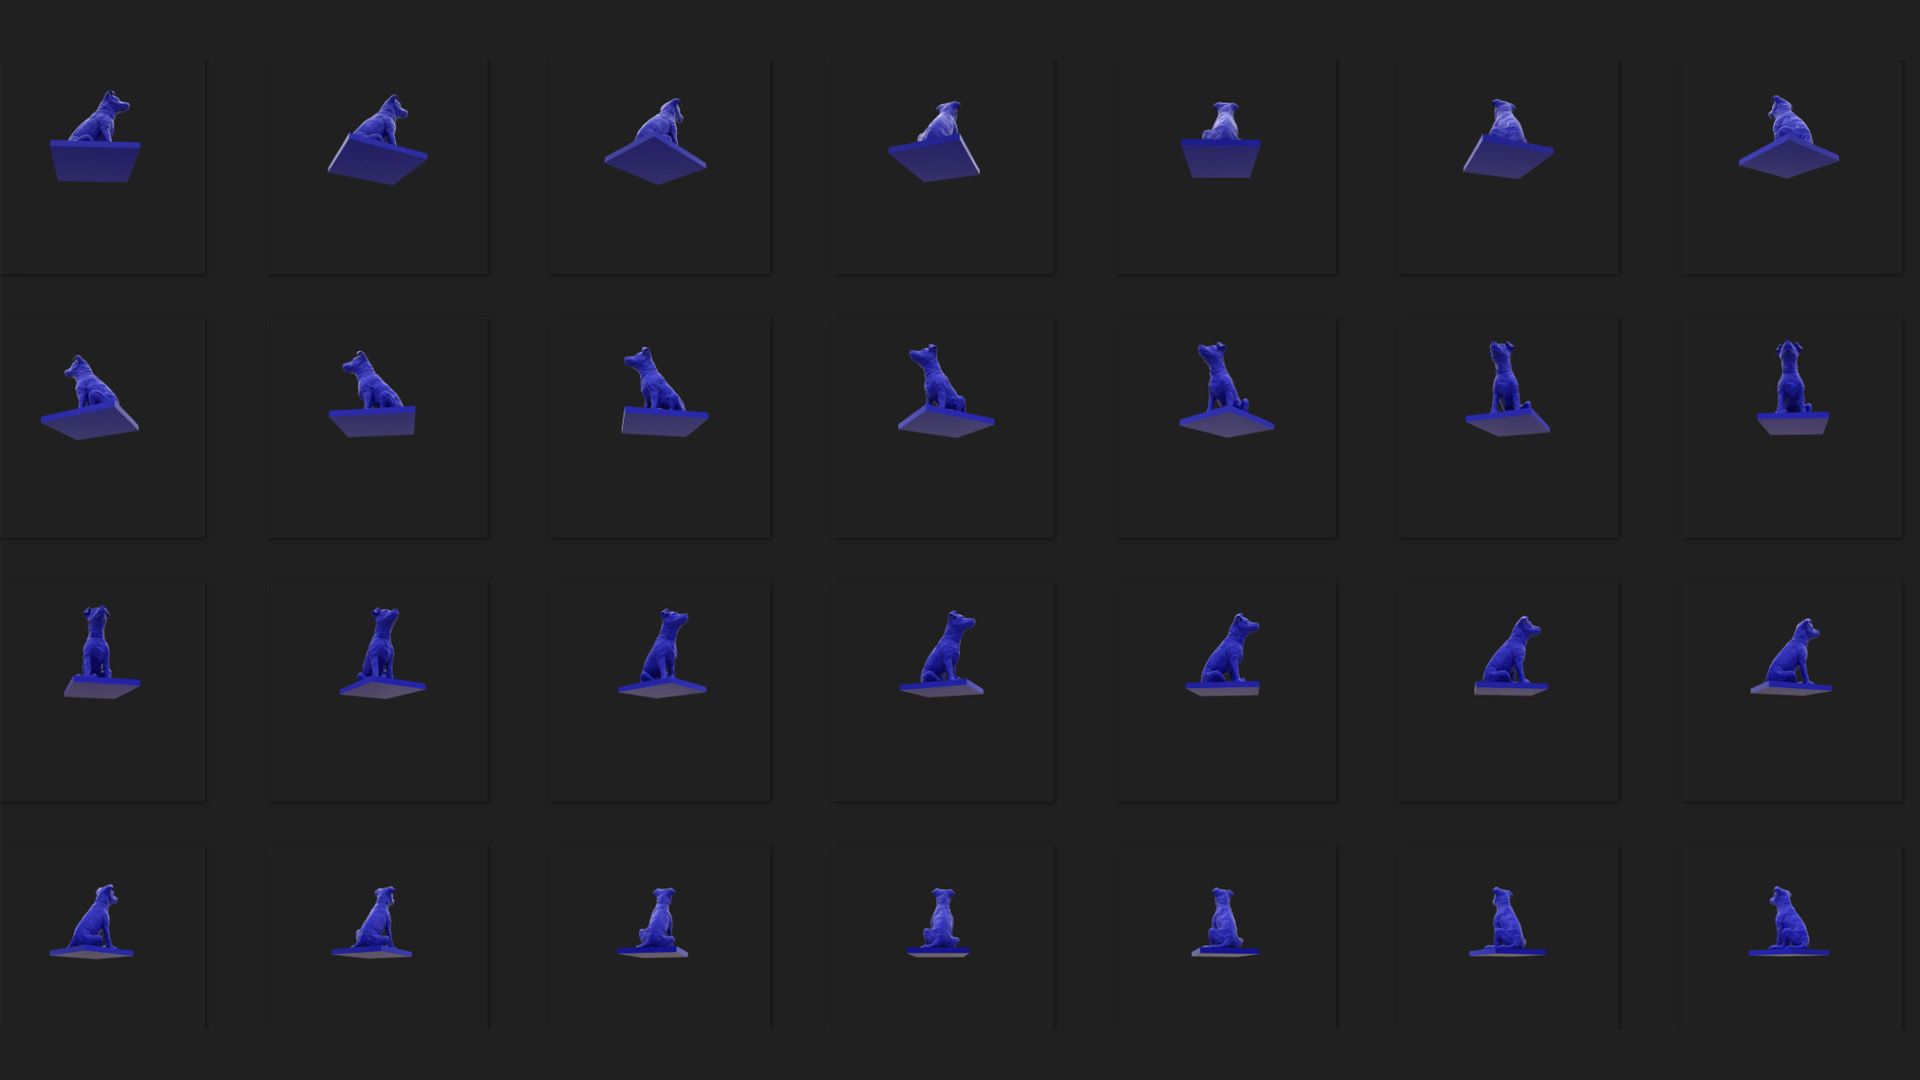Open first-row, second-column dog render
Viewport: 1920px width, 1080px height.
click(x=377, y=166)
